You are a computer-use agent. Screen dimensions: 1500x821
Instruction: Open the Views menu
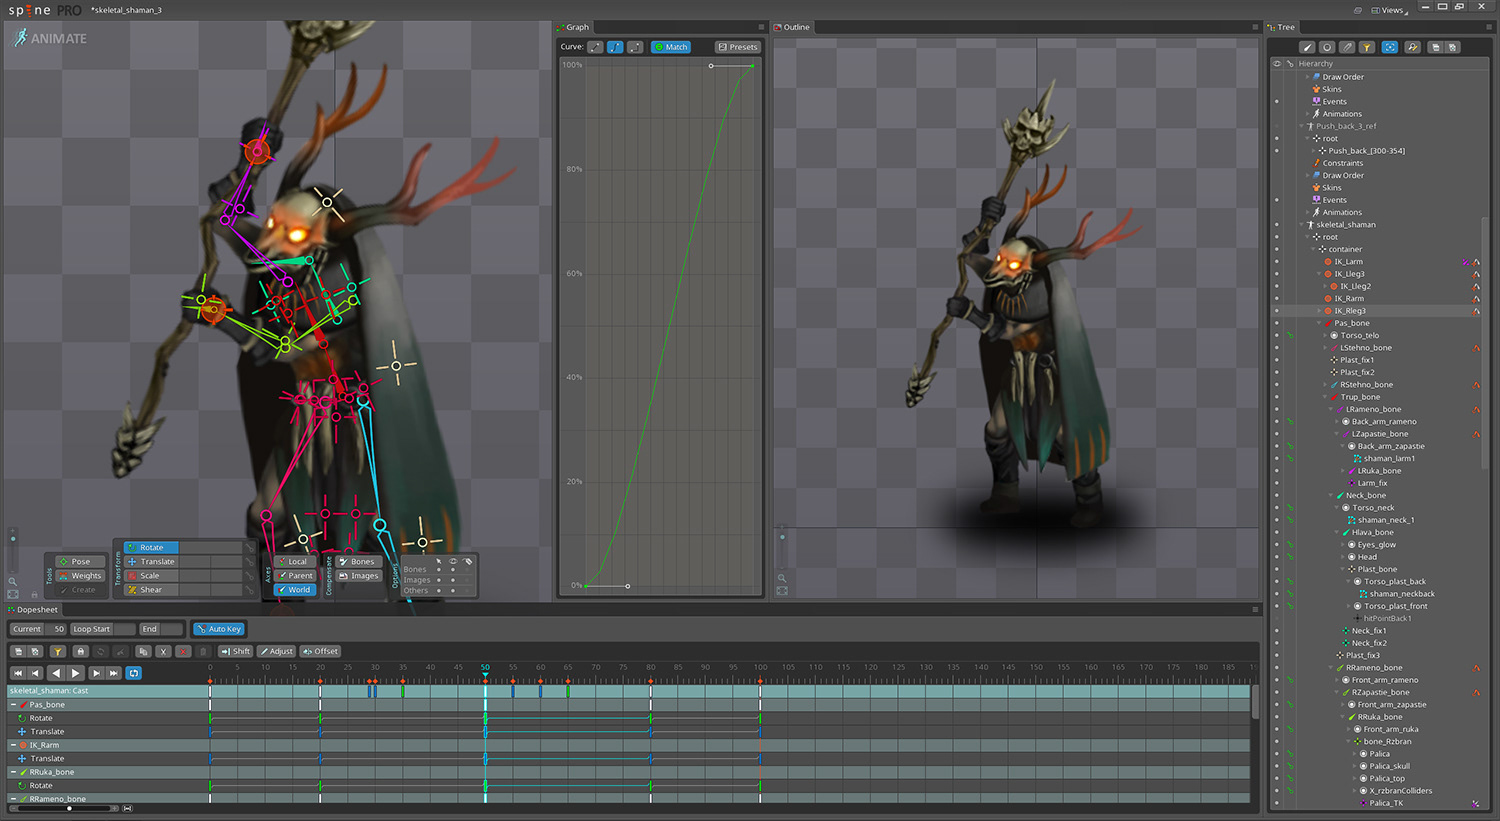pos(1390,10)
